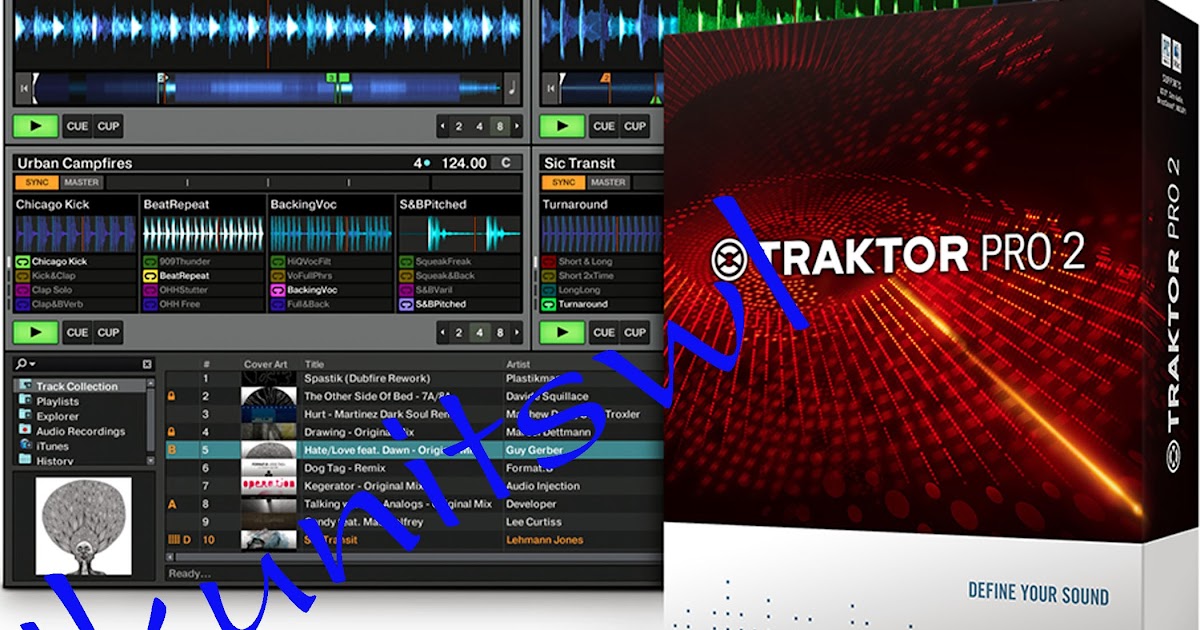This screenshot has width=1200, height=630.
Task: Trigger the Short & Long slot icon
Action: 549,262
